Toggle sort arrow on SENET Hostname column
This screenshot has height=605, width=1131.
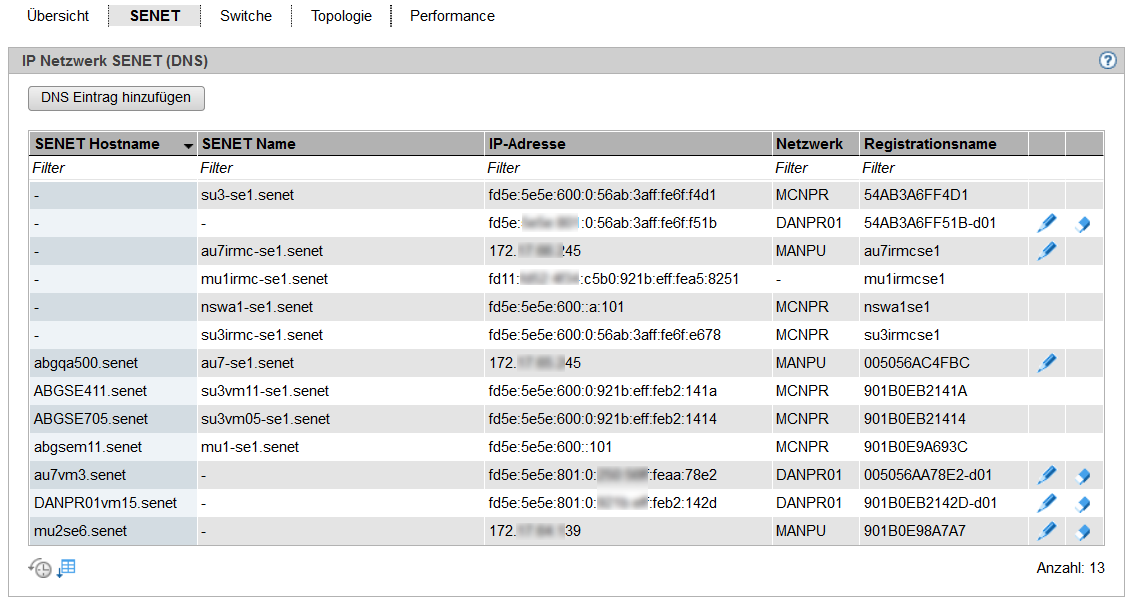[188, 145]
